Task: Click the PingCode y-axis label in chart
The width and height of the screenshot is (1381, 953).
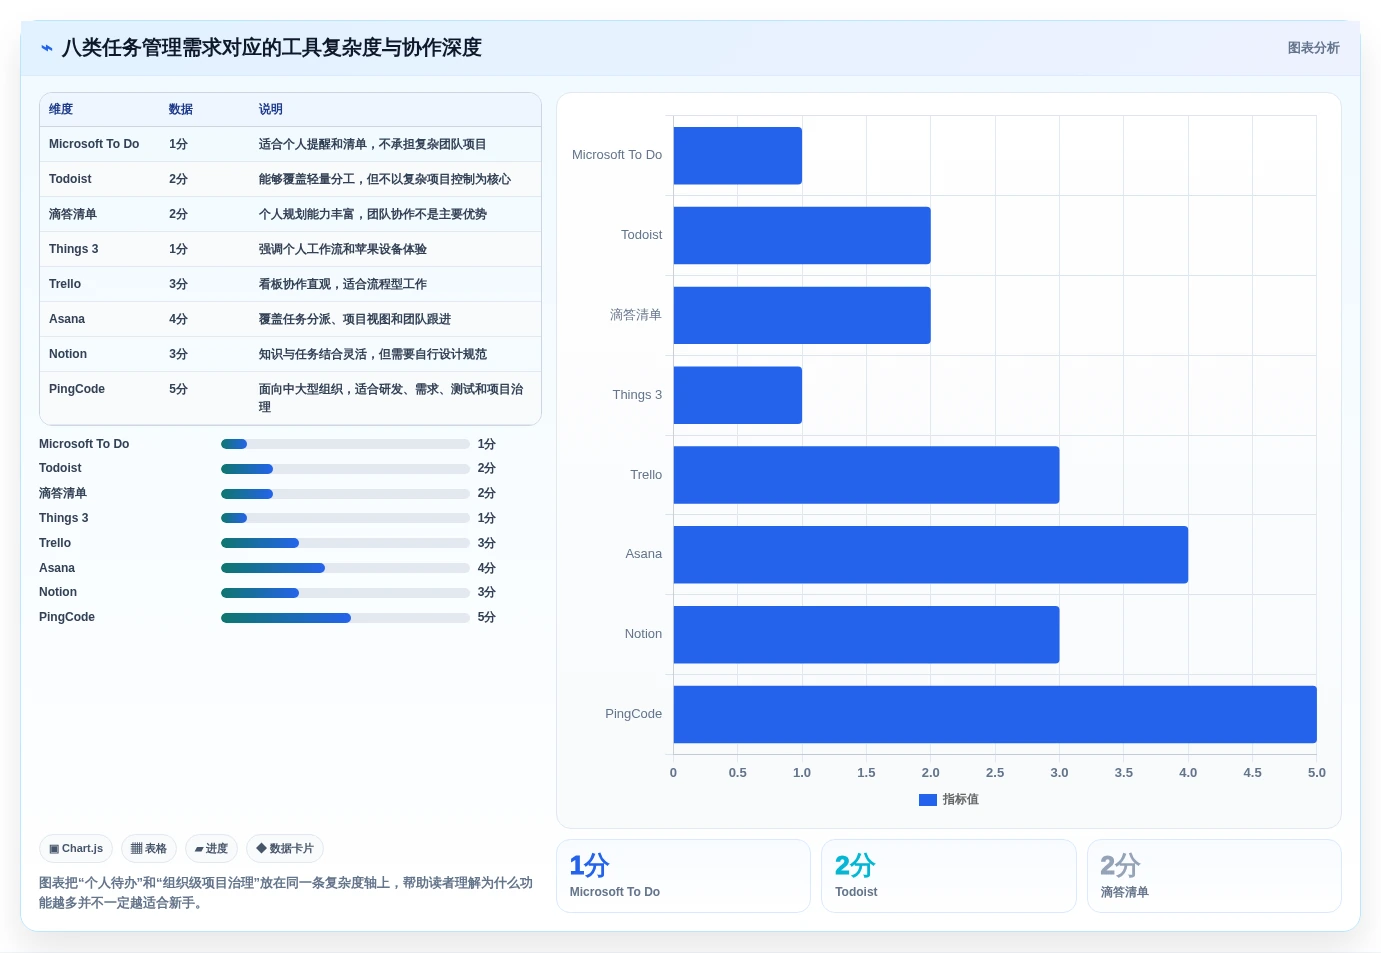Action: pos(633,714)
